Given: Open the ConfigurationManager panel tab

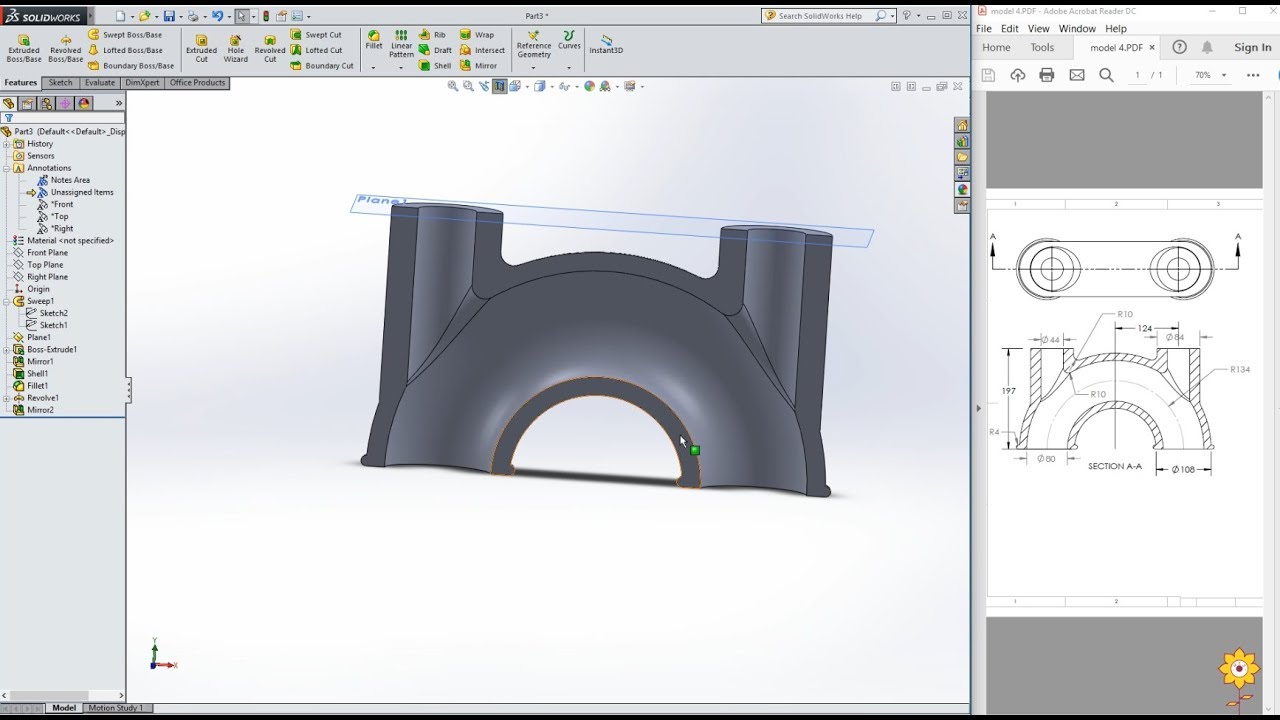Looking at the screenshot, I should click(x=46, y=103).
